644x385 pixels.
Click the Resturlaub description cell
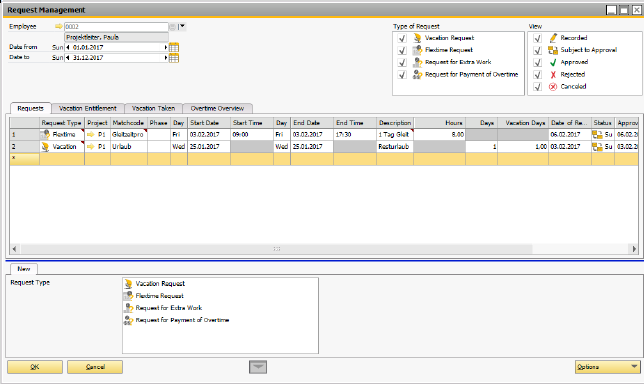(x=395, y=147)
